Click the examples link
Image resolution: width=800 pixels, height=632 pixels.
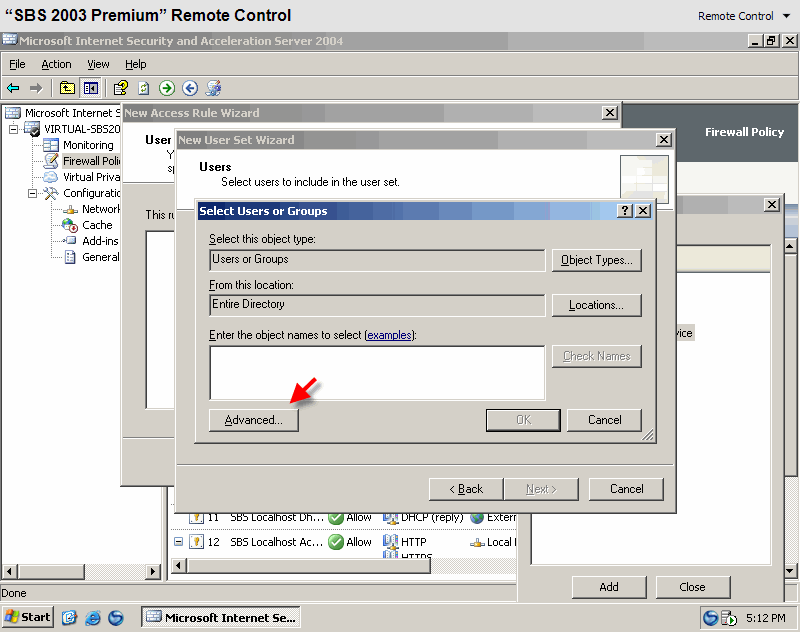click(389, 335)
